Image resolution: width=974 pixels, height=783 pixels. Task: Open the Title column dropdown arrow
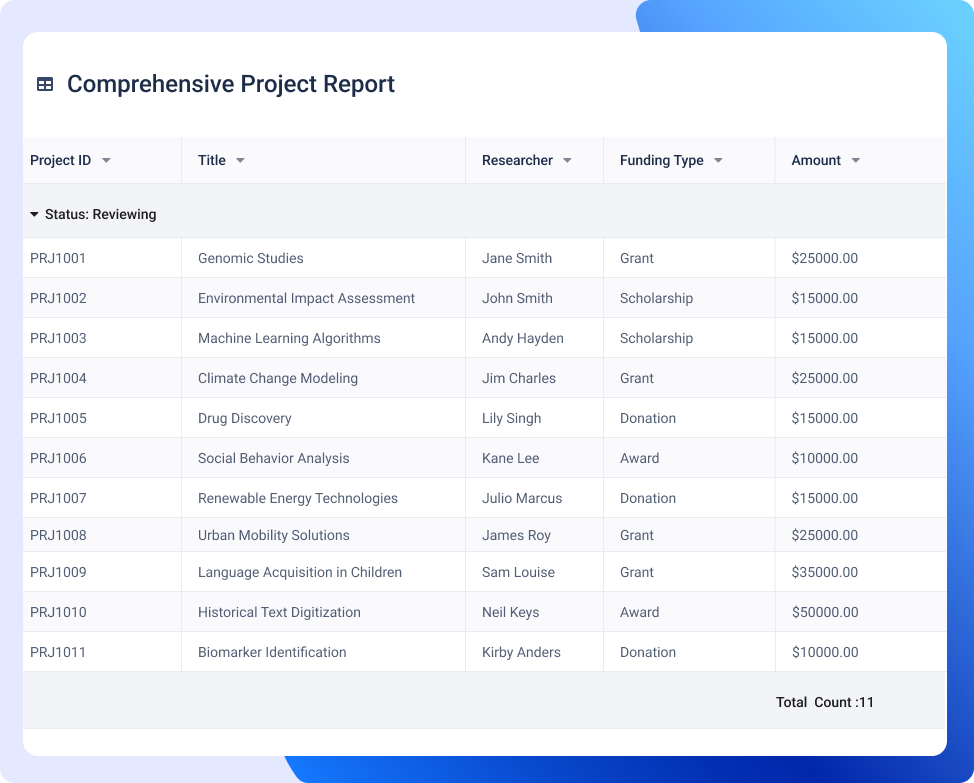coord(240,161)
